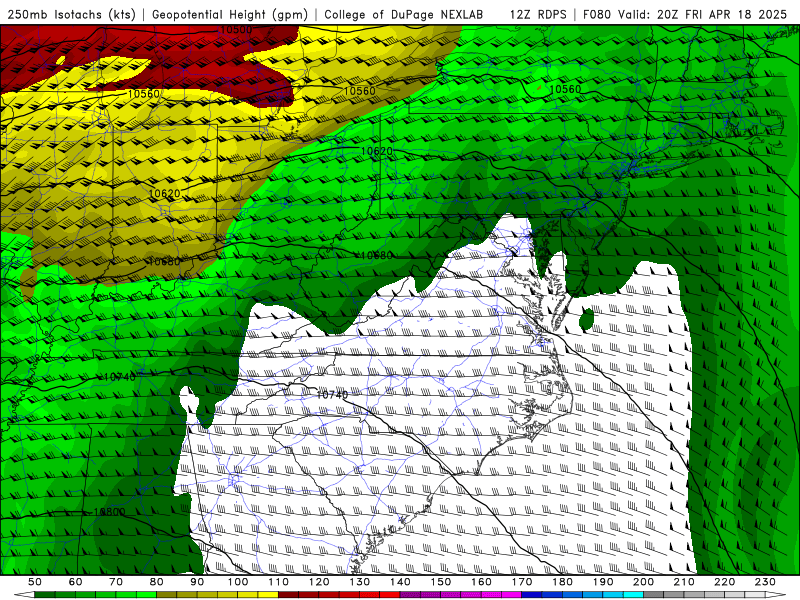800x600 pixels.
Task: Click the 60 value on the color scale
Action: click(76, 582)
